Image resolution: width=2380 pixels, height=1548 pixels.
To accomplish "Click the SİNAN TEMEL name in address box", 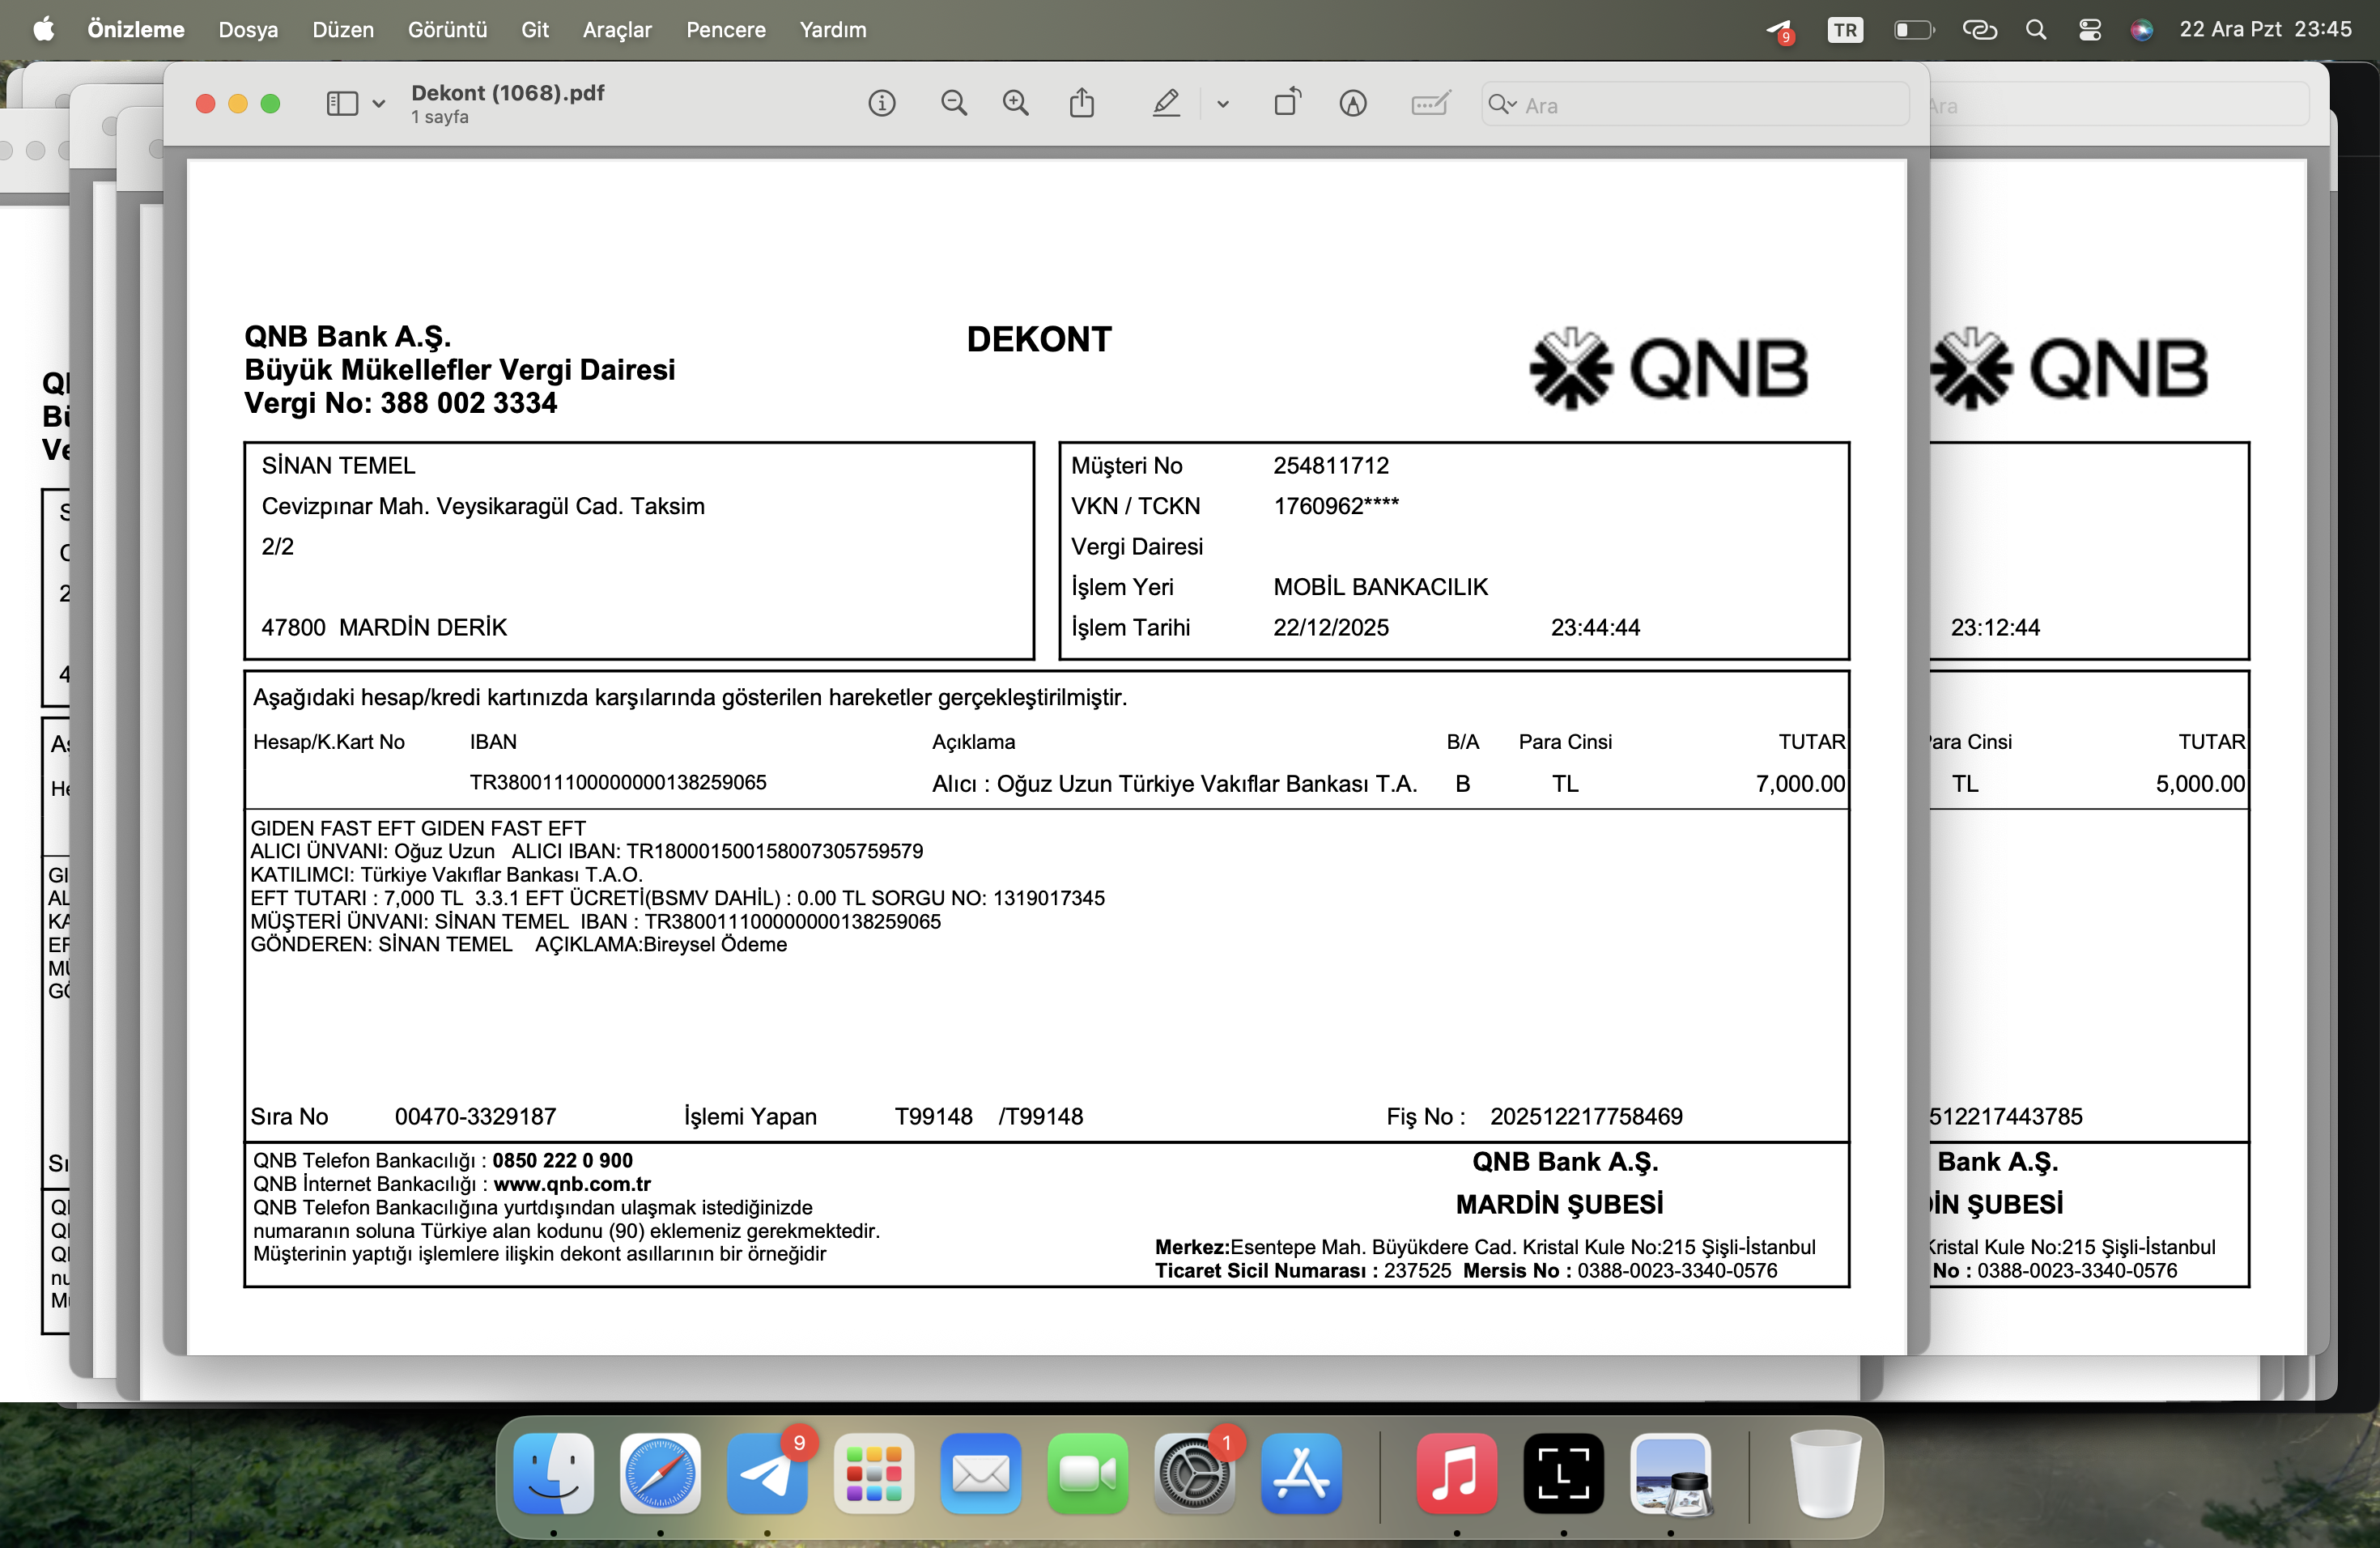I will click(x=338, y=465).
